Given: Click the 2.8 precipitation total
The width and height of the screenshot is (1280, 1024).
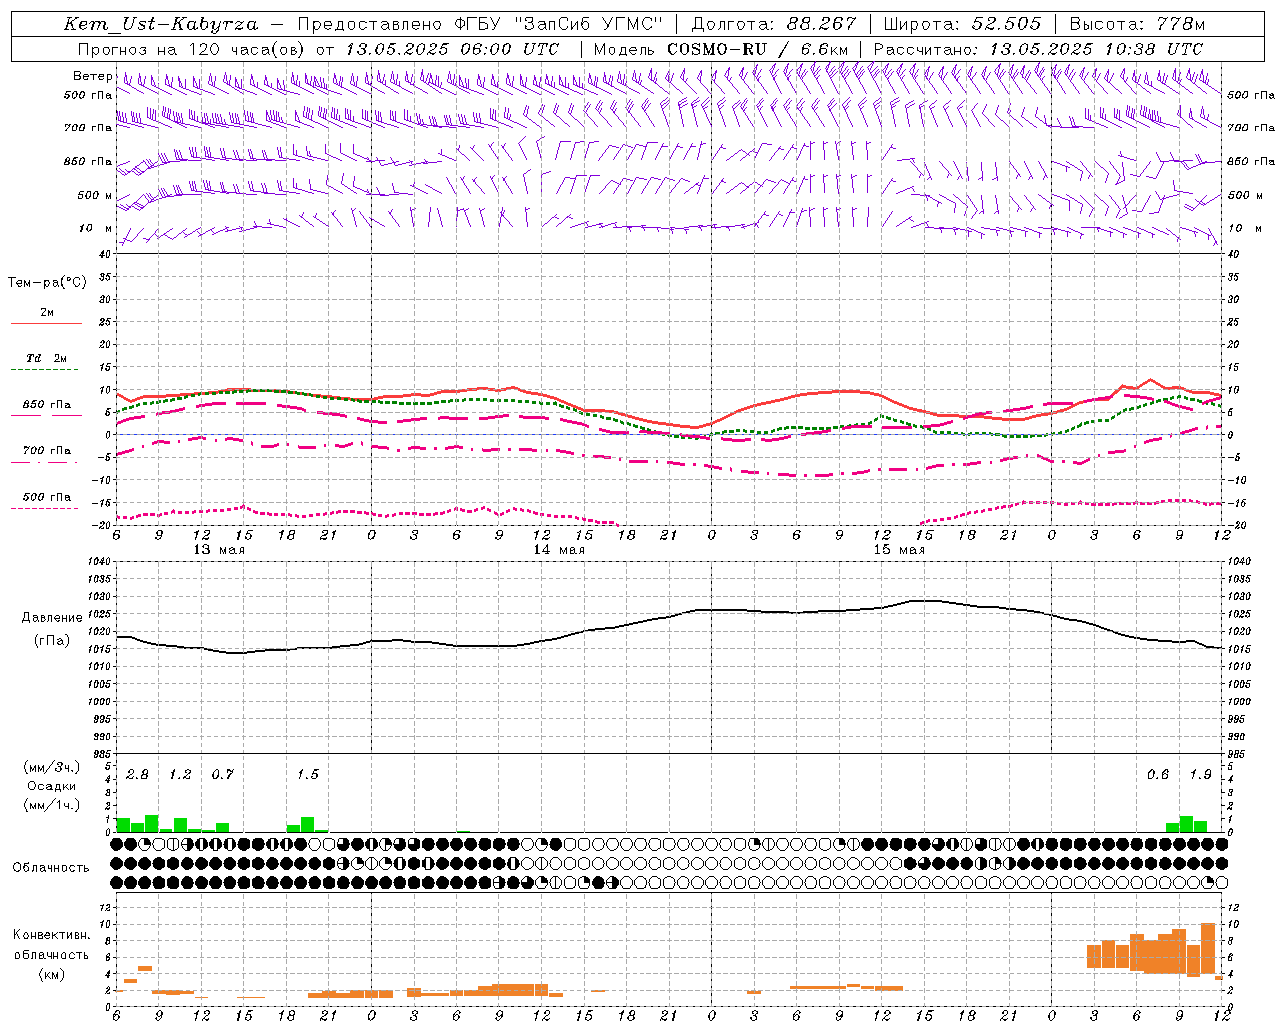Looking at the screenshot, I should coord(137,775).
